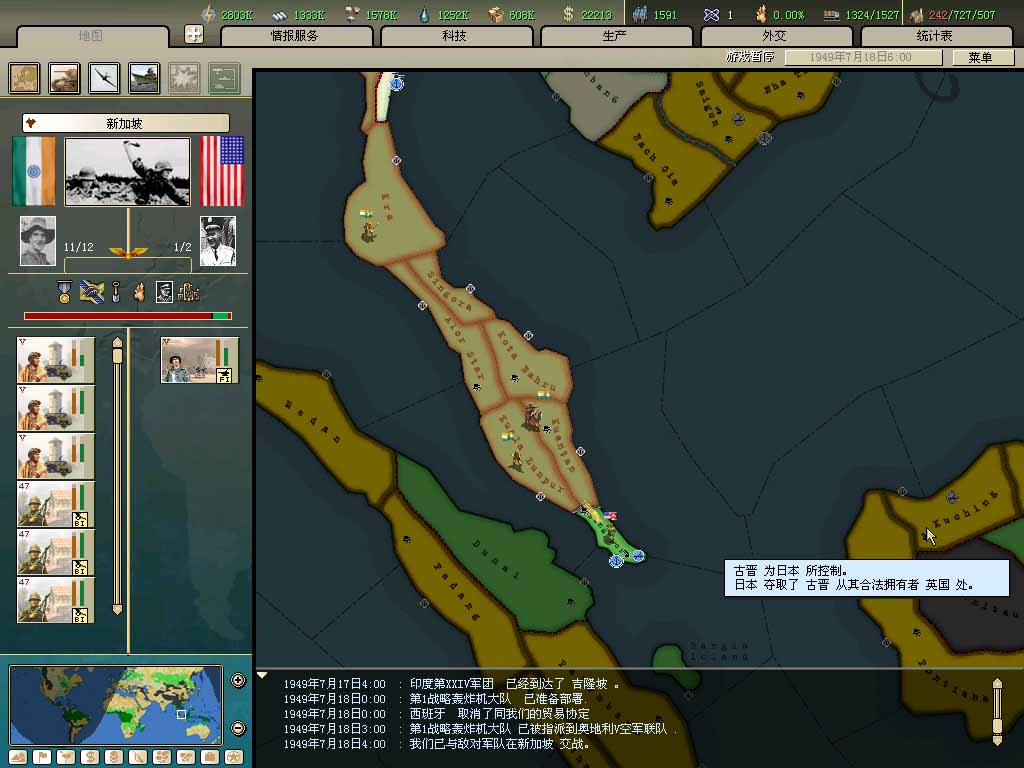
Task: Click the 1949年7月18日6:00 date field
Action: 862,57
